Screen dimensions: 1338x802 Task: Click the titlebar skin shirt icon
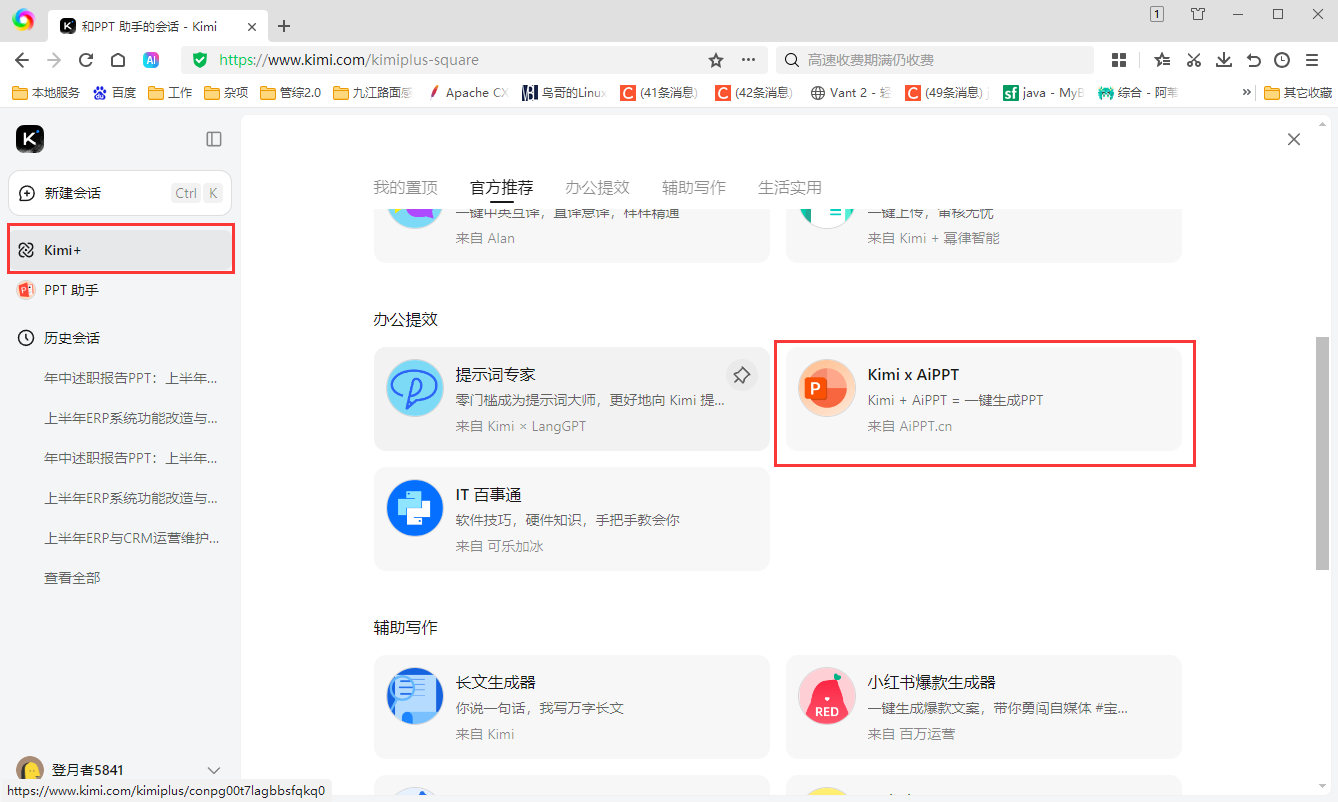[1198, 14]
